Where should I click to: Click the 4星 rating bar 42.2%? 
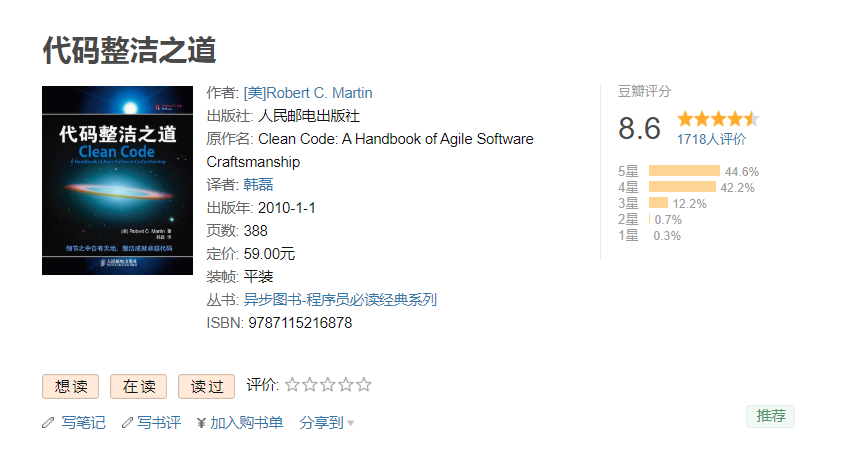pos(682,187)
